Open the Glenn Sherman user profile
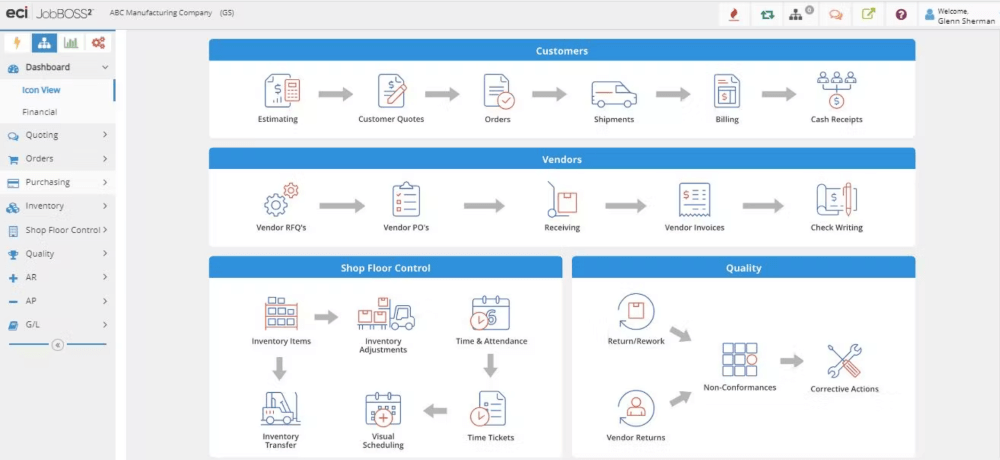 tap(959, 15)
